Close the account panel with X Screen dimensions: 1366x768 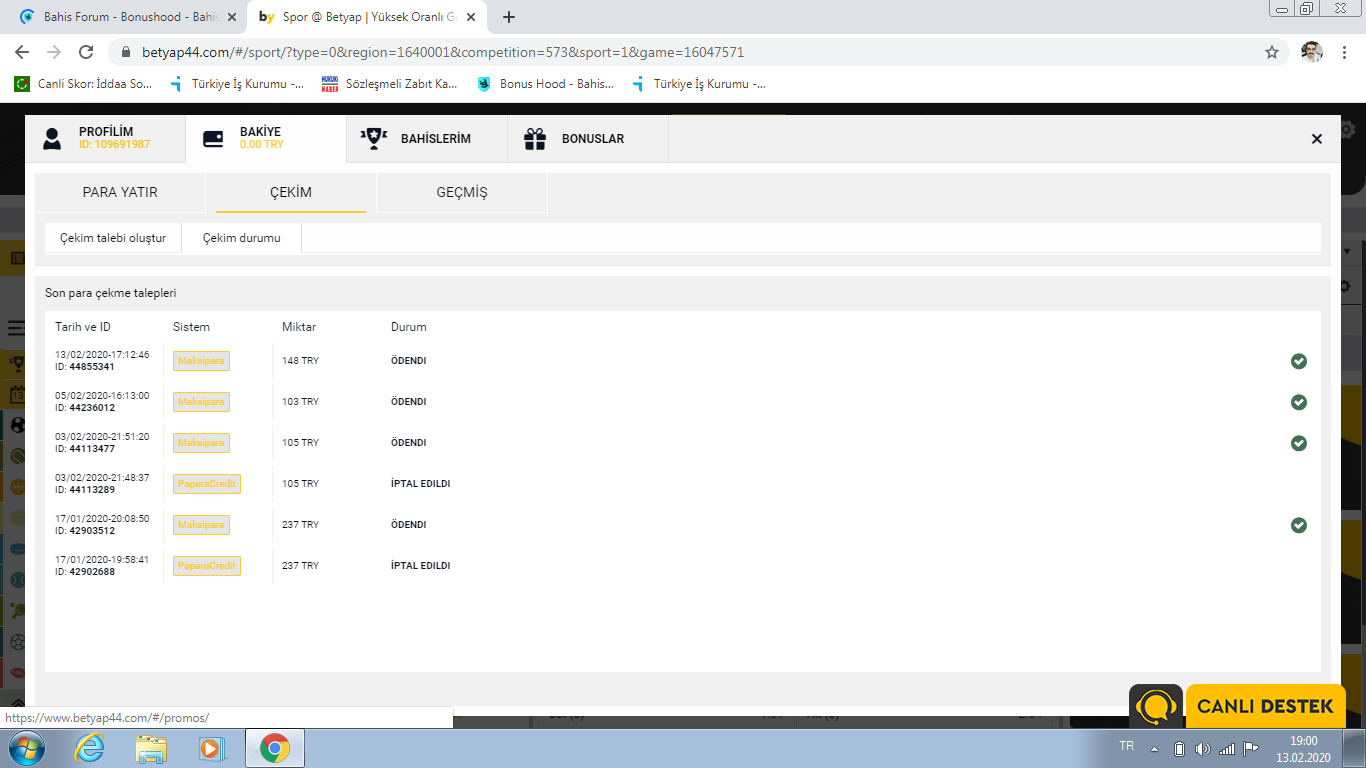pyautogui.click(x=1316, y=139)
